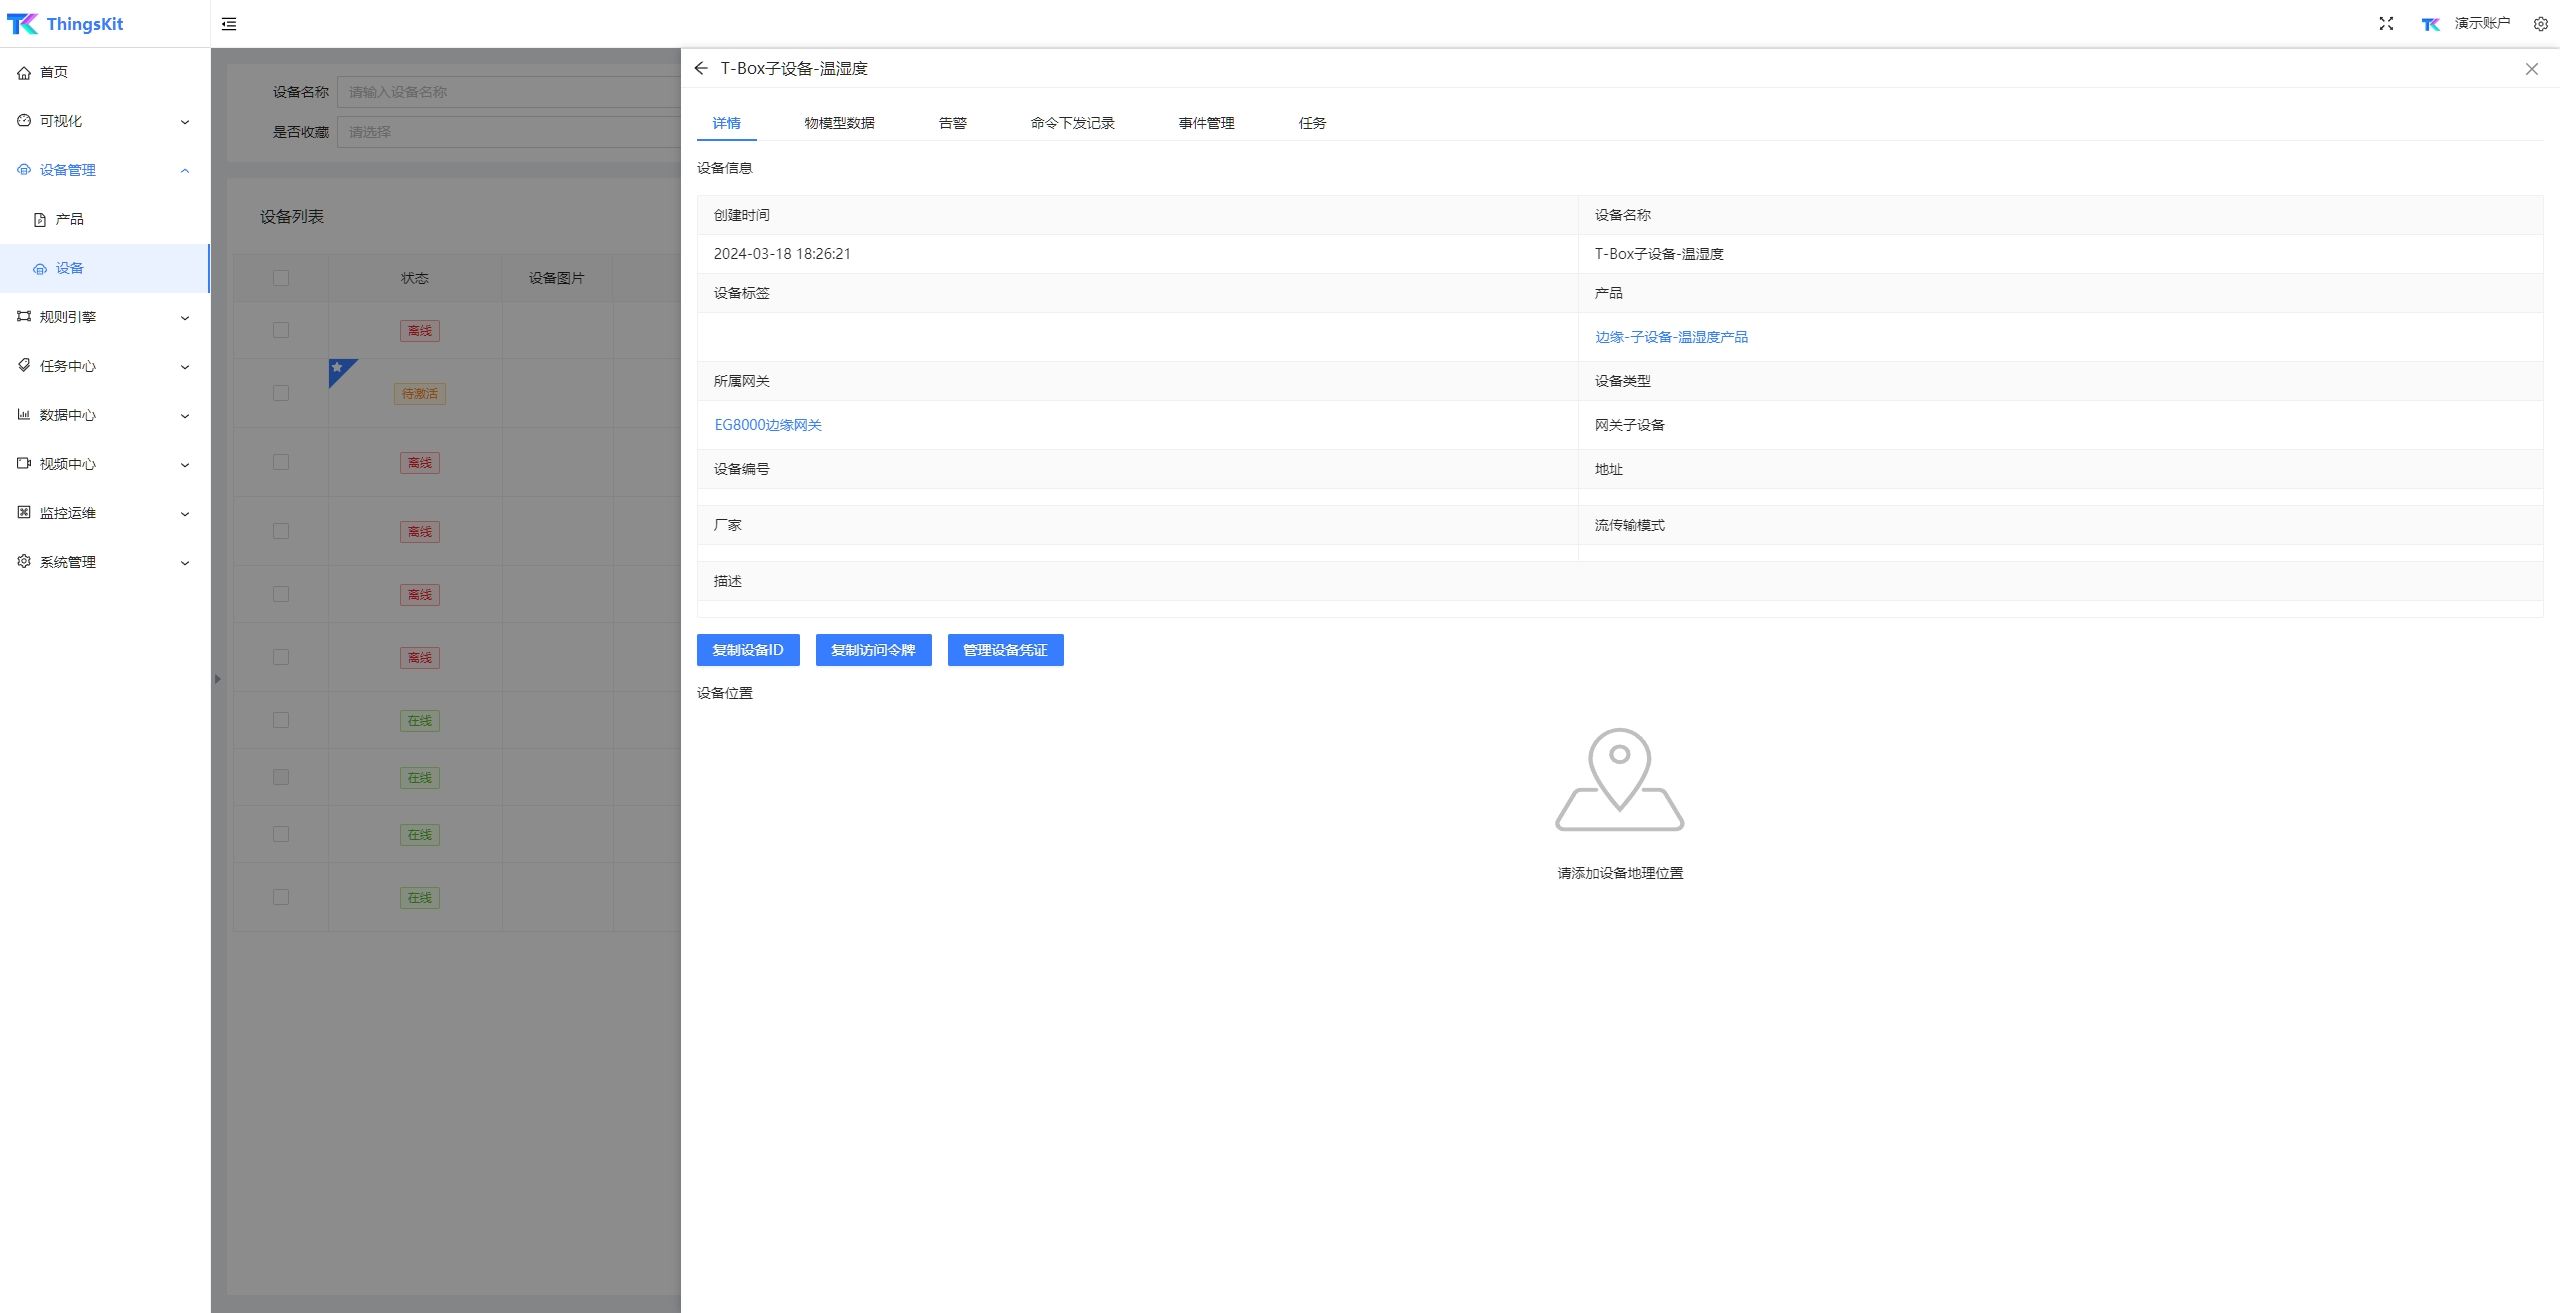
Task: Click the back arrow in device panel header
Action: [700, 68]
